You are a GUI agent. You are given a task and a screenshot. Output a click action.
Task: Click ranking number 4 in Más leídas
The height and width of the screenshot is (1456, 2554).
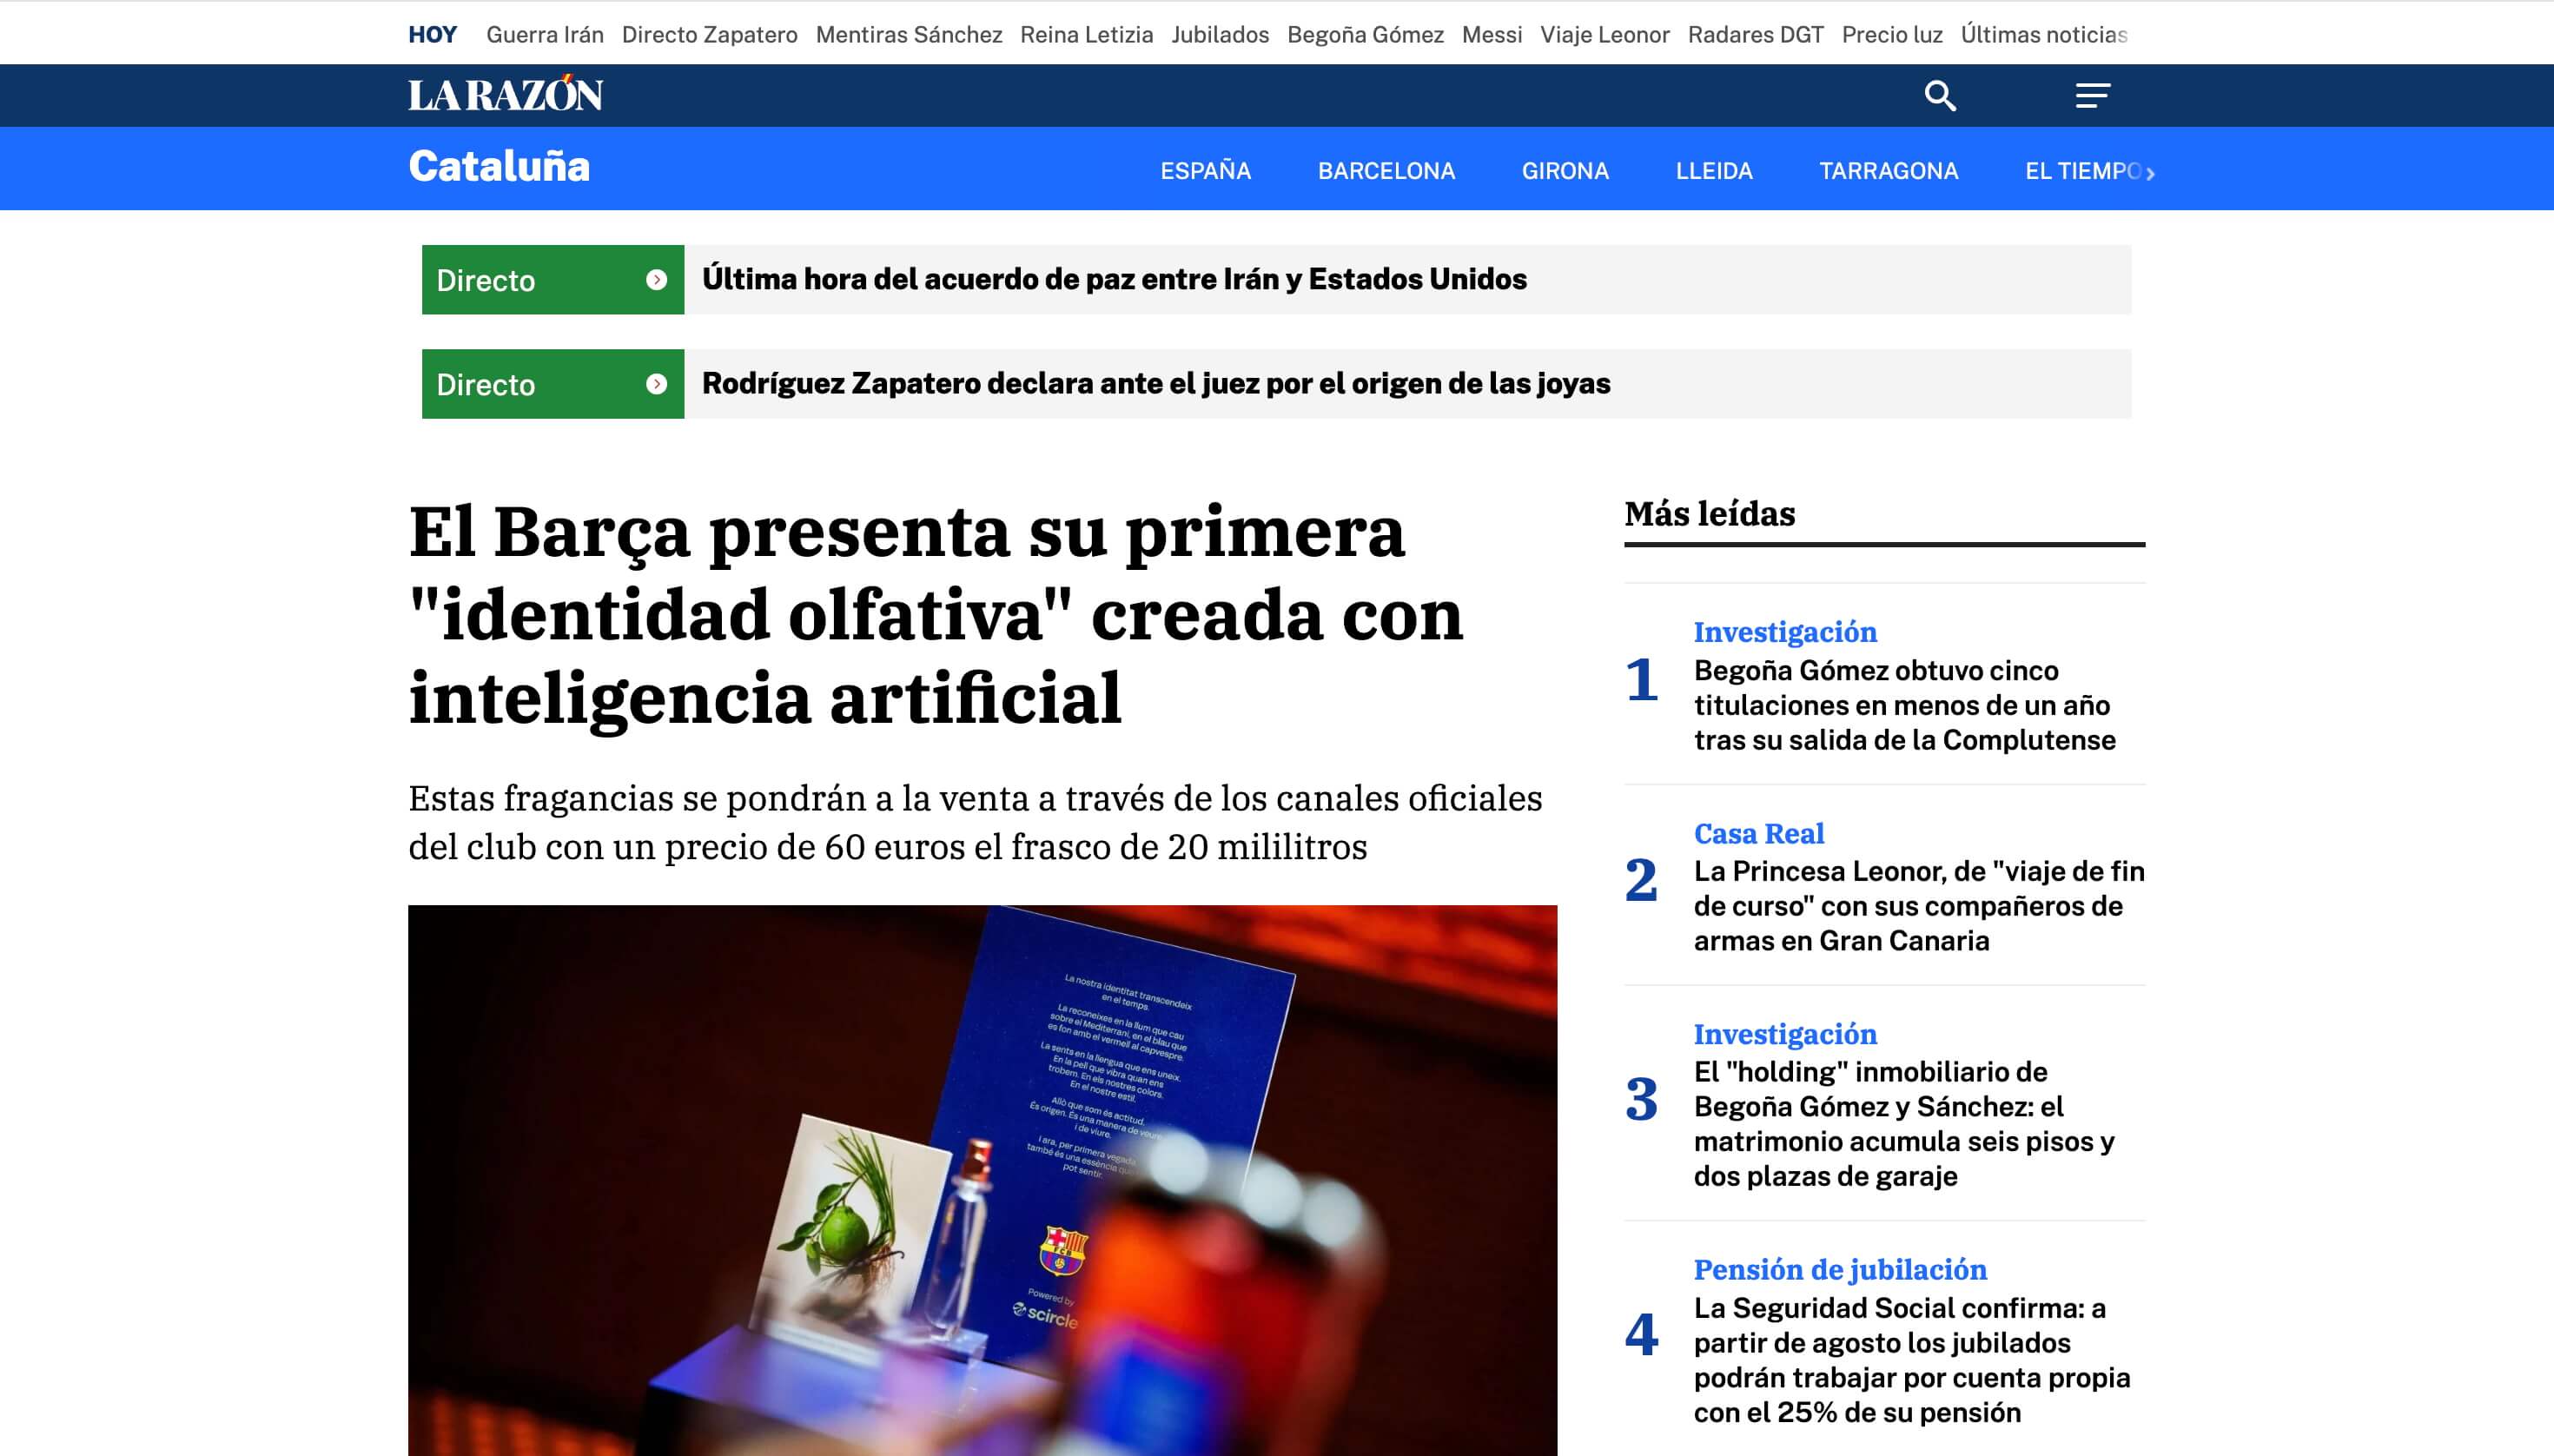(1641, 1335)
